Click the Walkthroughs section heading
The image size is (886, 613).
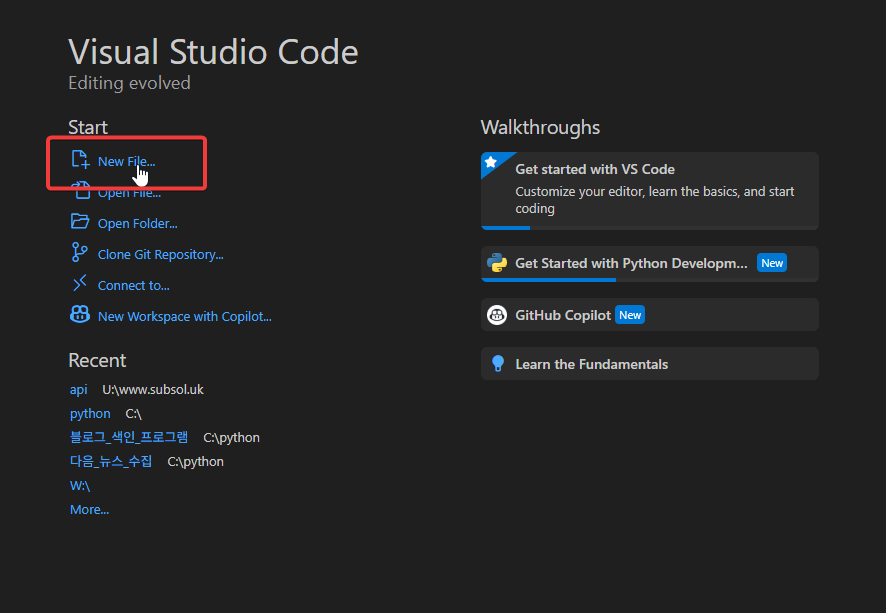[540, 128]
